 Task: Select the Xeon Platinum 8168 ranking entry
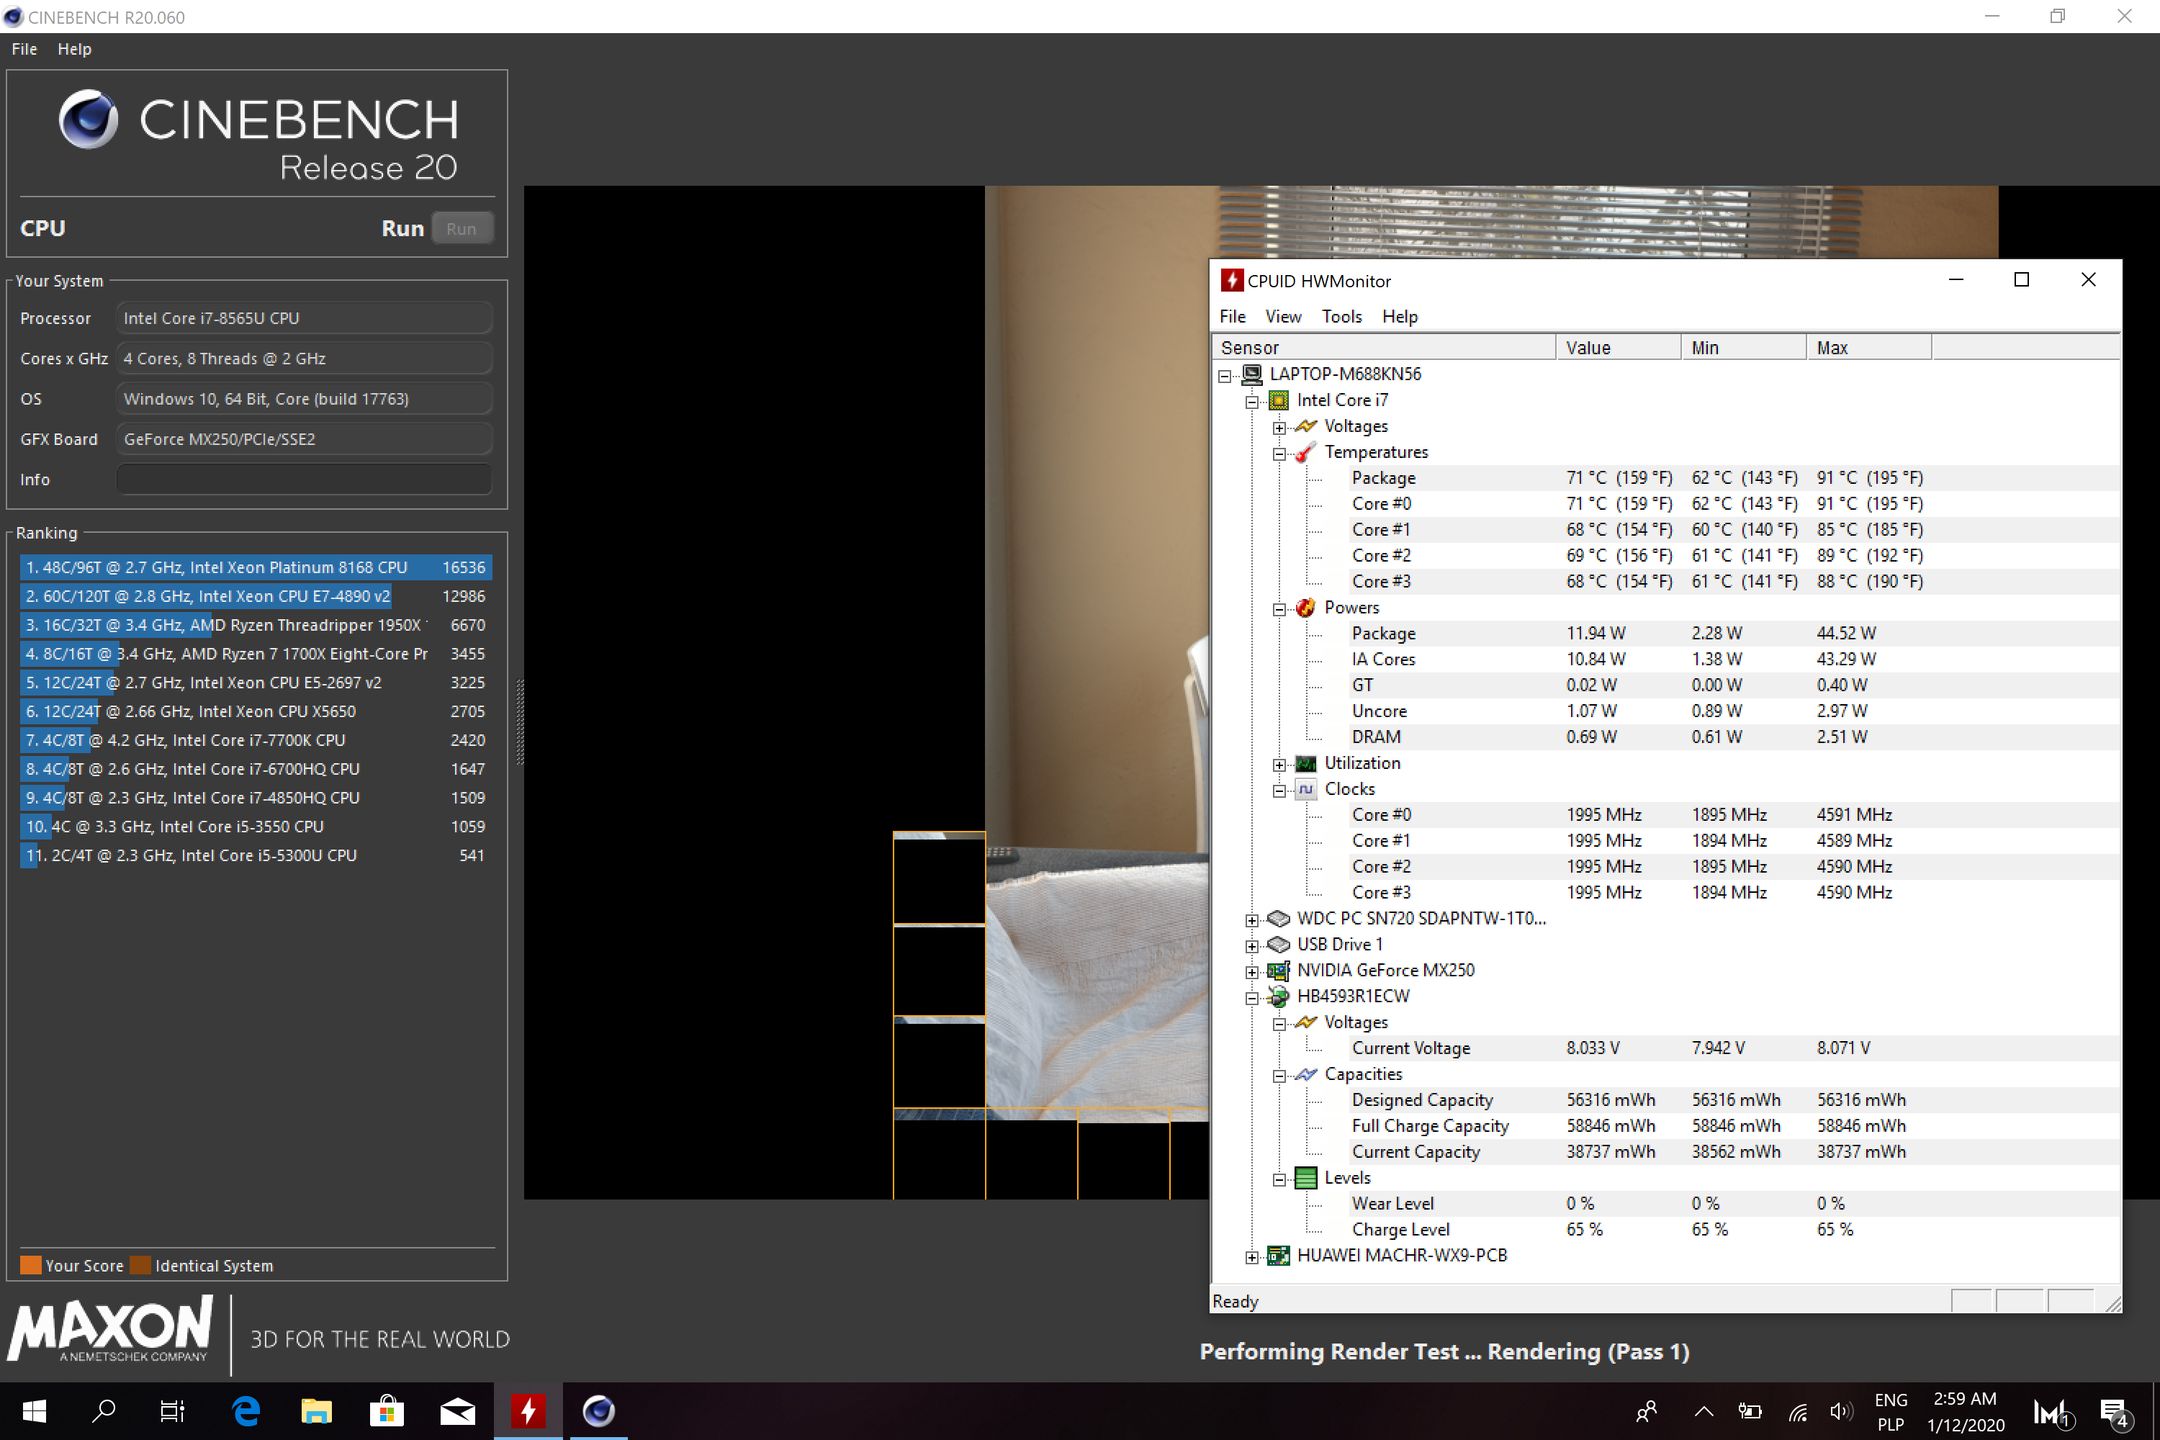click(x=255, y=567)
